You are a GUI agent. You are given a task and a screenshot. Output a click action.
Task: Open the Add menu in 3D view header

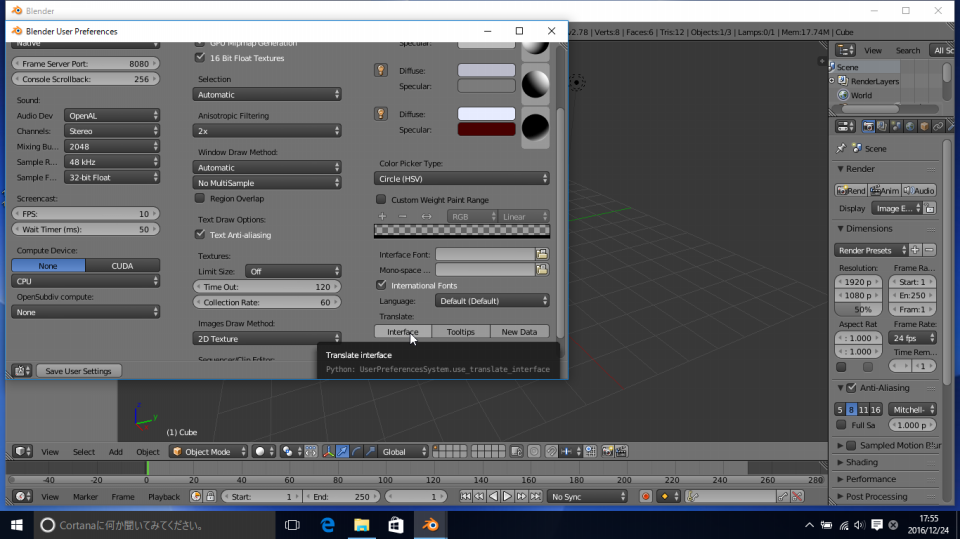[116, 451]
